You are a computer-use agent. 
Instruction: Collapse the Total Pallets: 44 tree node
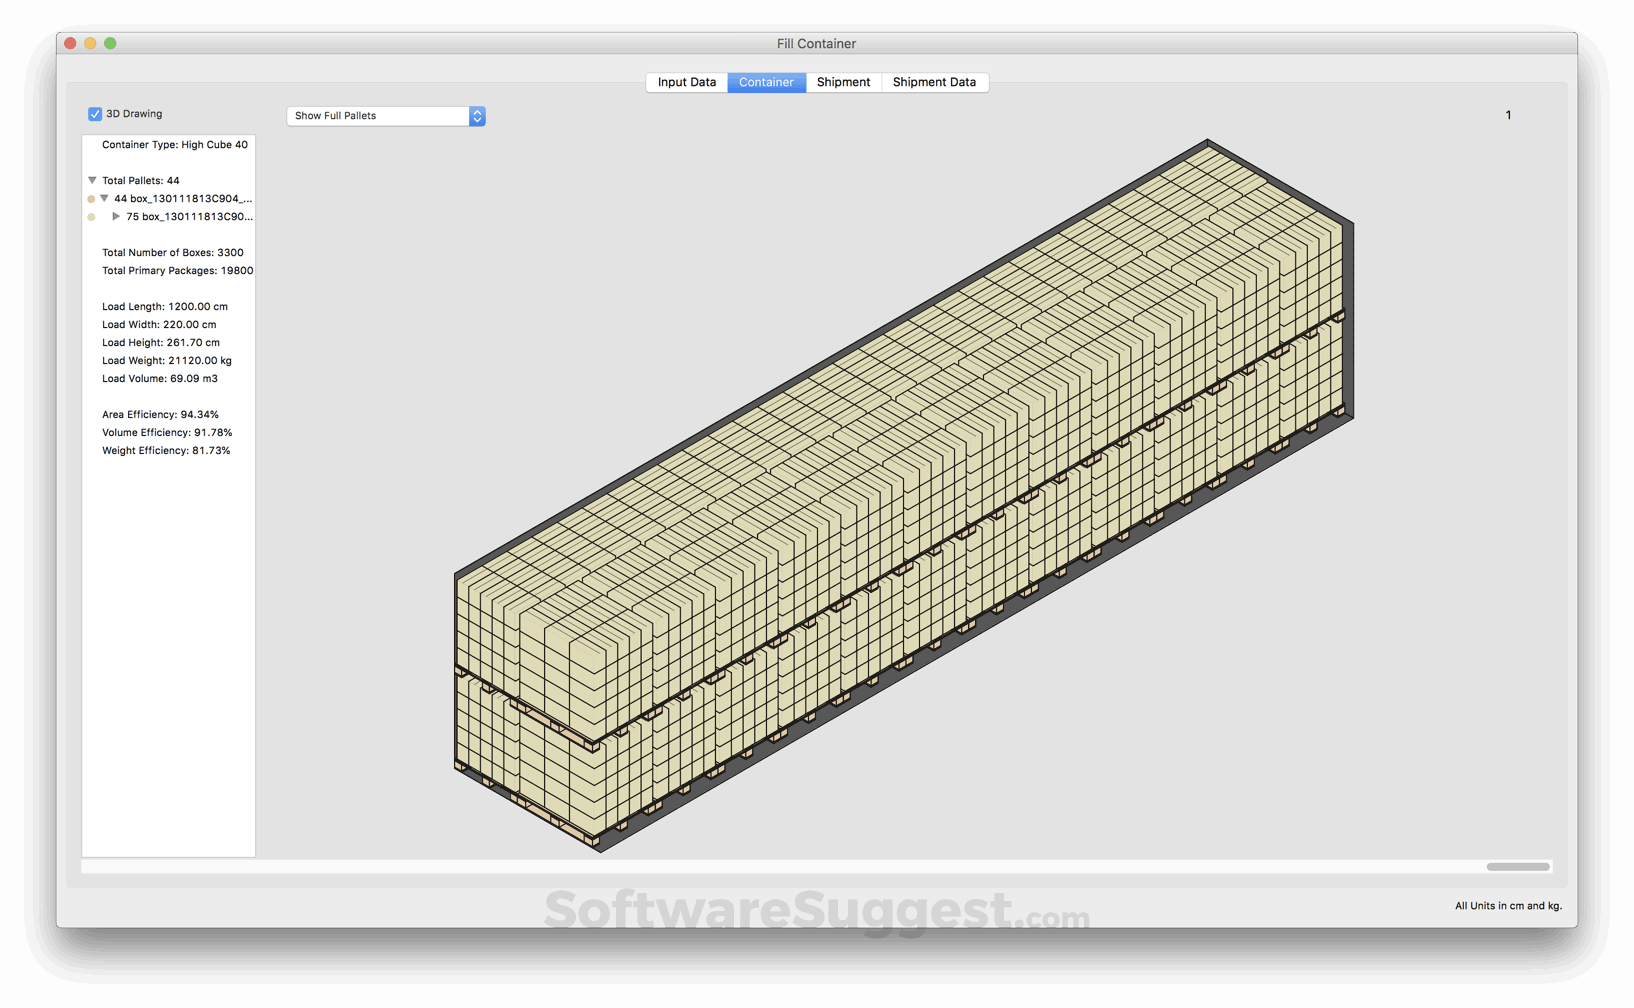tap(91, 180)
